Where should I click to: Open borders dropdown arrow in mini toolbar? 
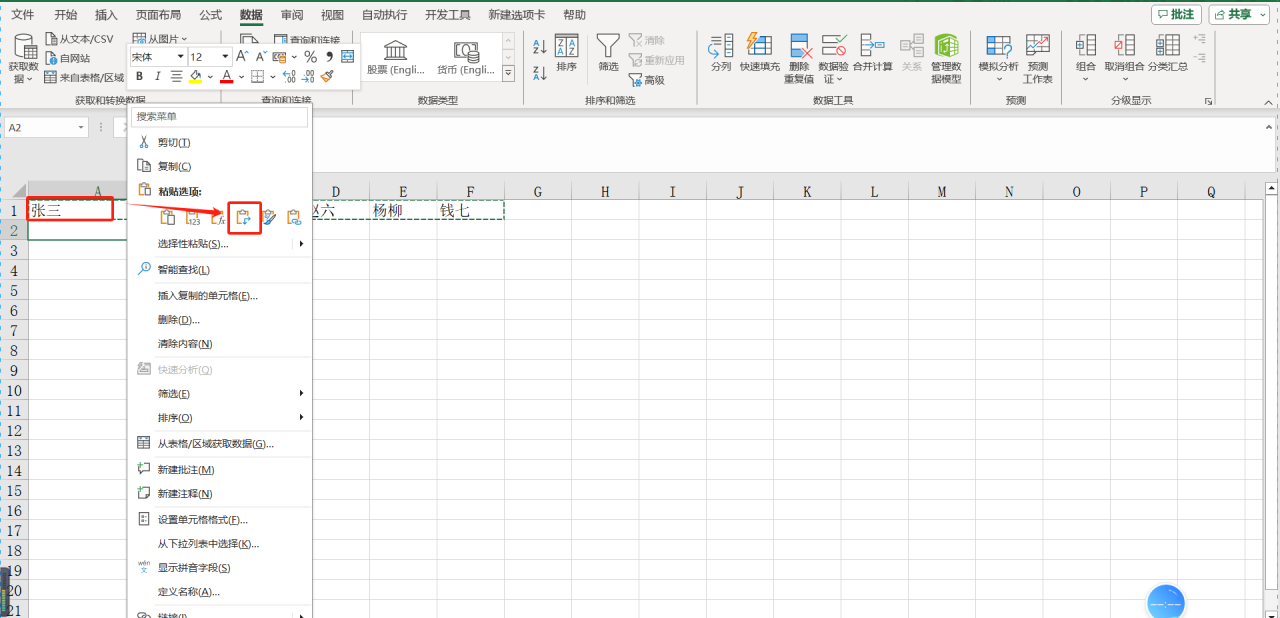click(273, 76)
